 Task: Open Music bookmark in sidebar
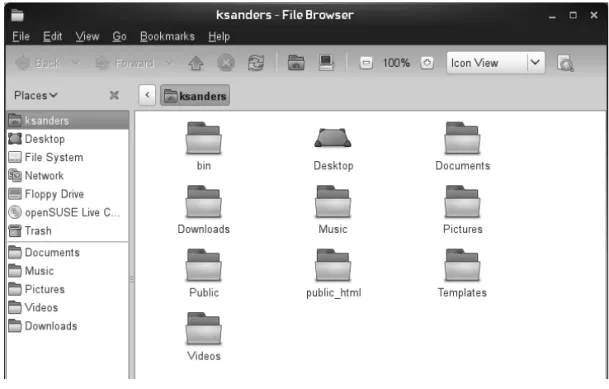pyautogui.click(x=68, y=271)
